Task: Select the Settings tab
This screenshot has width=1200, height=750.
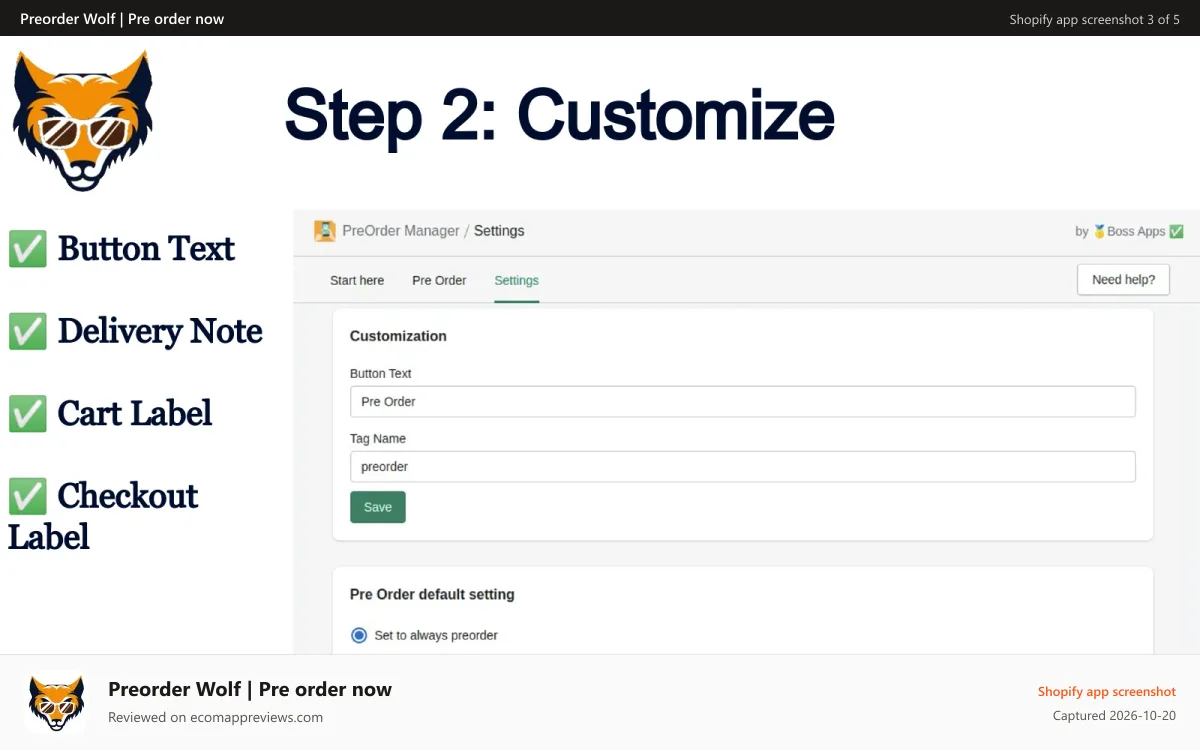Action: (x=516, y=281)
